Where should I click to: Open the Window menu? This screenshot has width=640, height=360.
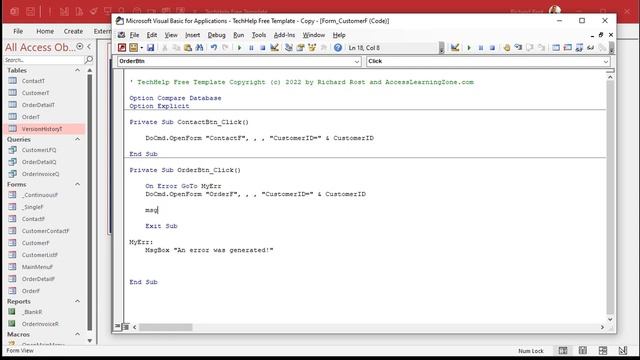pos(313,35)
